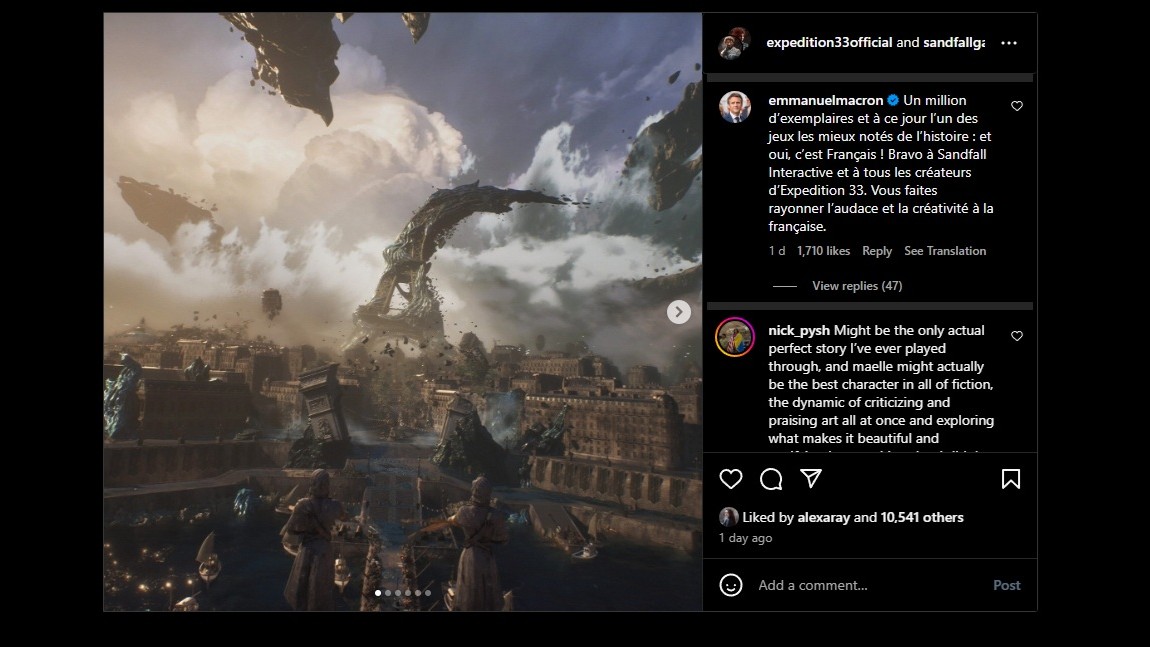The width and height of the screenshot is (1150, 647).
Task: View the 10,541 others who liked
Action: click(922, 517)
